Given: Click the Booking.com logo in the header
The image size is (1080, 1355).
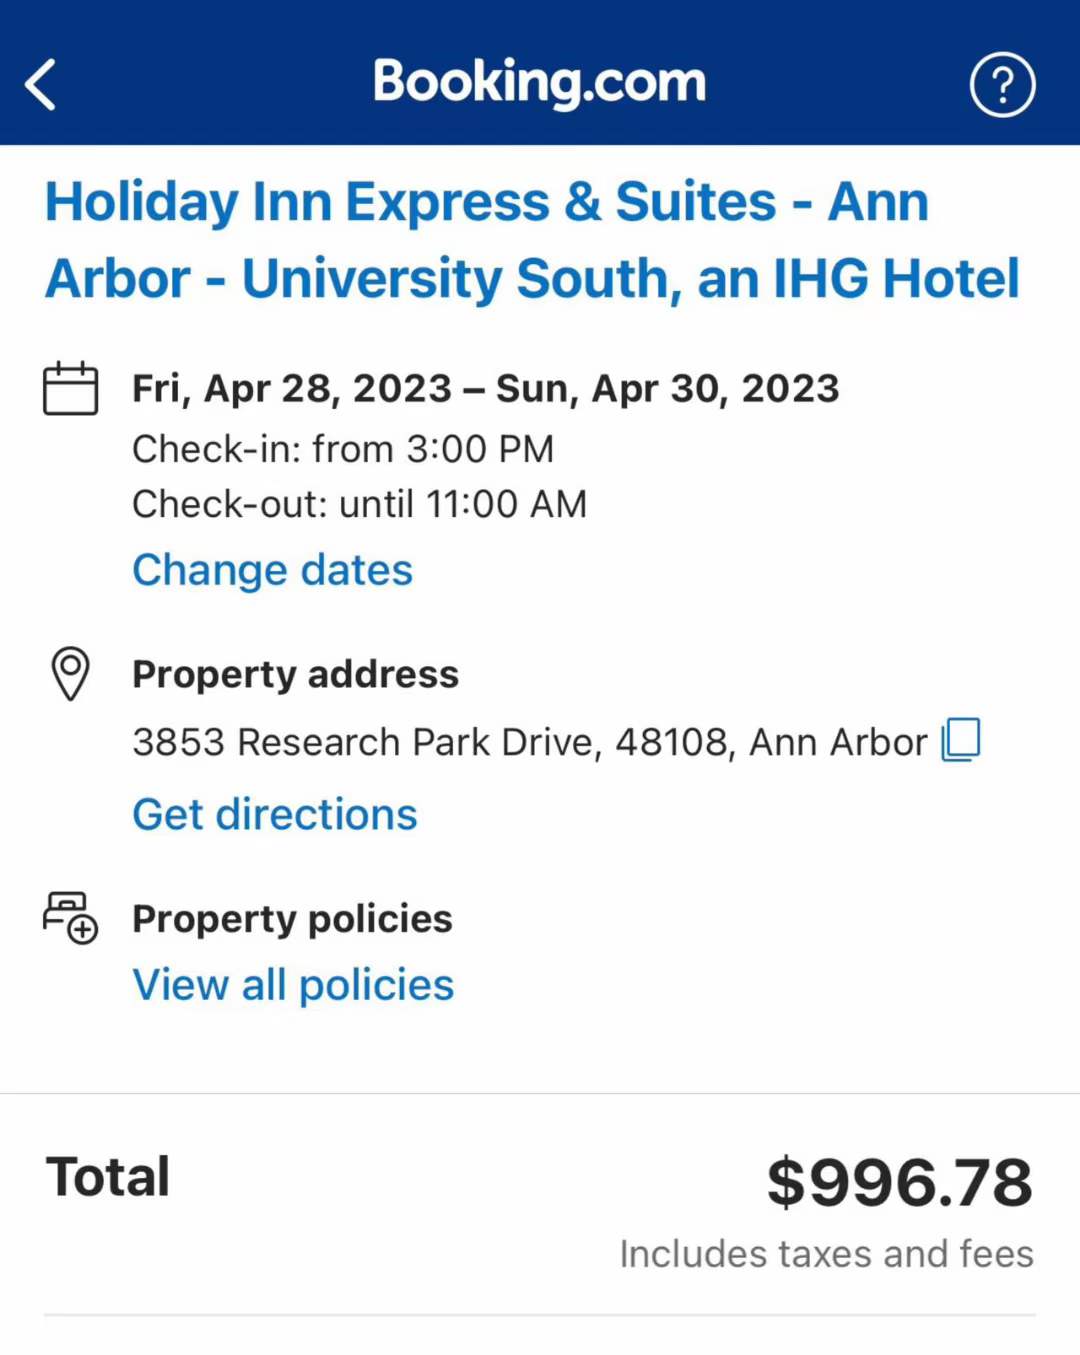Looking at the screenshot, I should [539, 82].
